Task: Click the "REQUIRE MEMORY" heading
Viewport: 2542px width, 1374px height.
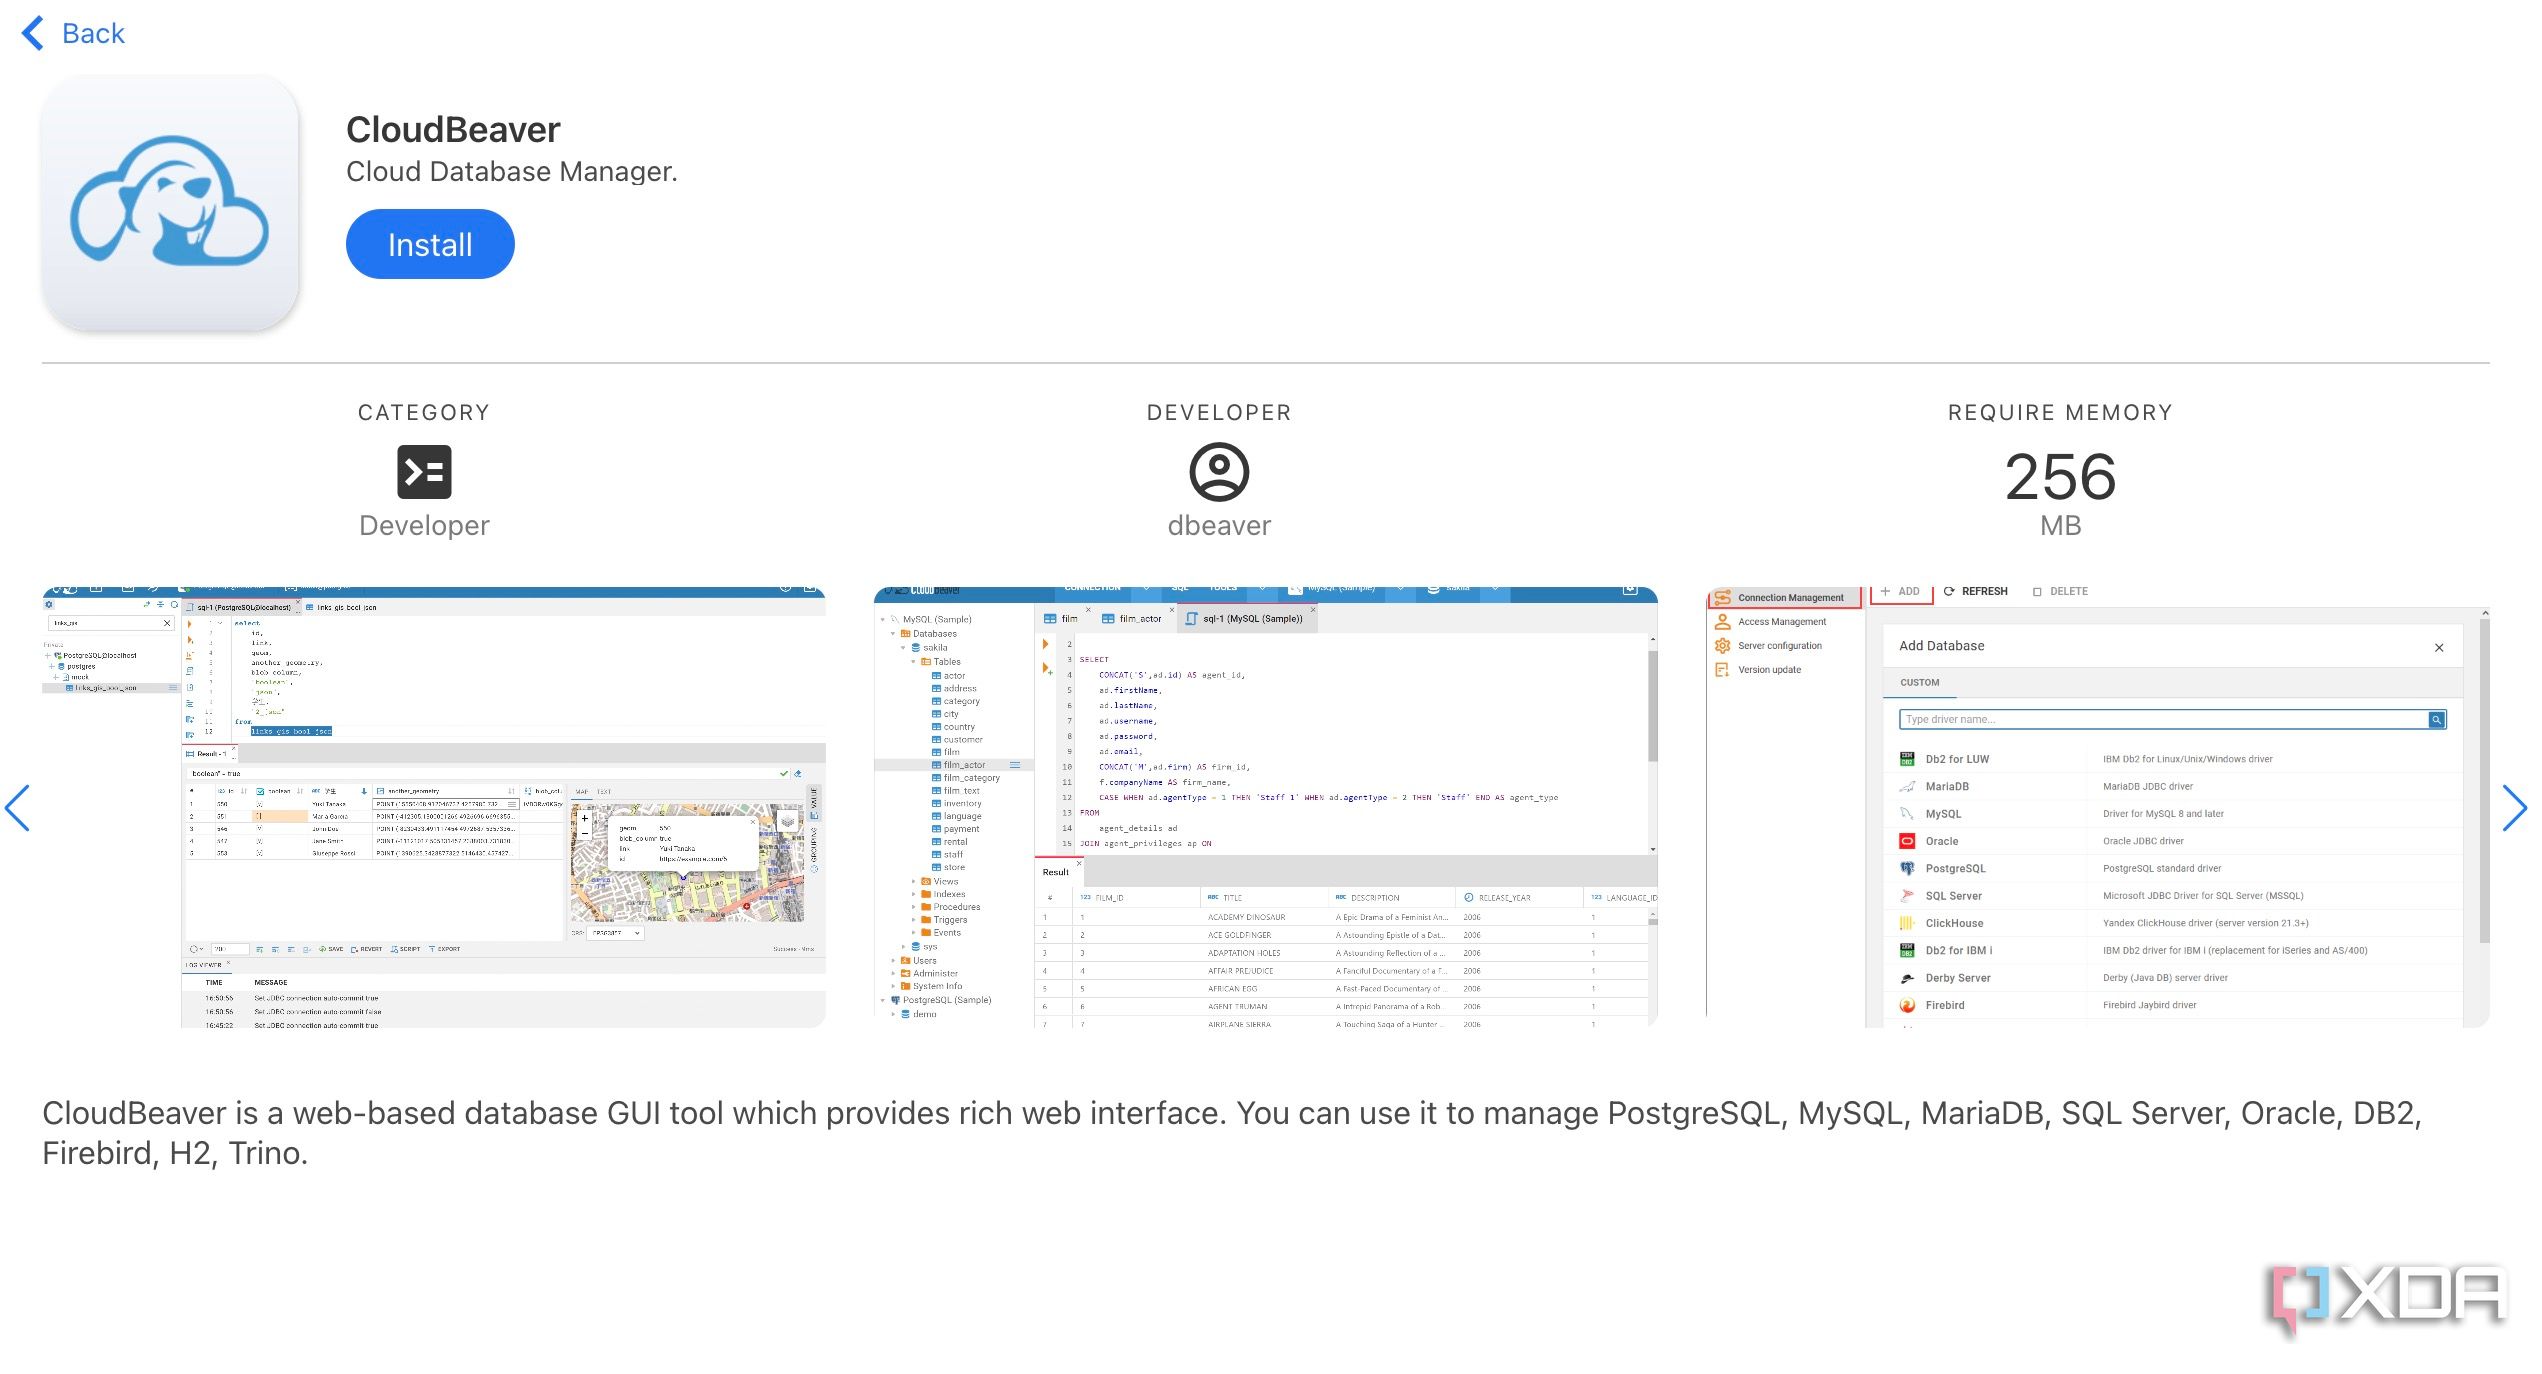Action: tap(2060, 413)
